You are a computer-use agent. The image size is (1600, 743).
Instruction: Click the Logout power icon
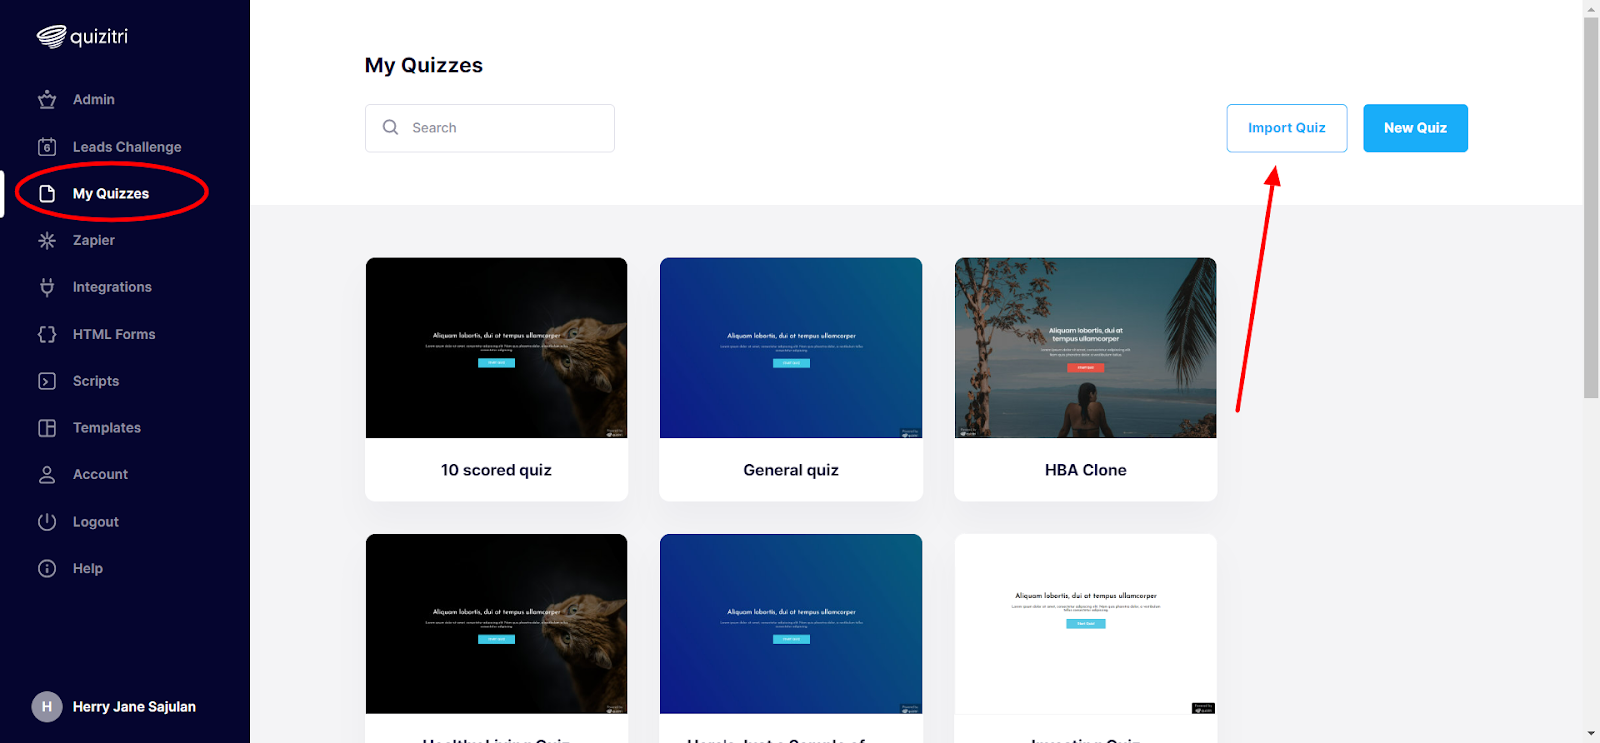coord(47,522)
